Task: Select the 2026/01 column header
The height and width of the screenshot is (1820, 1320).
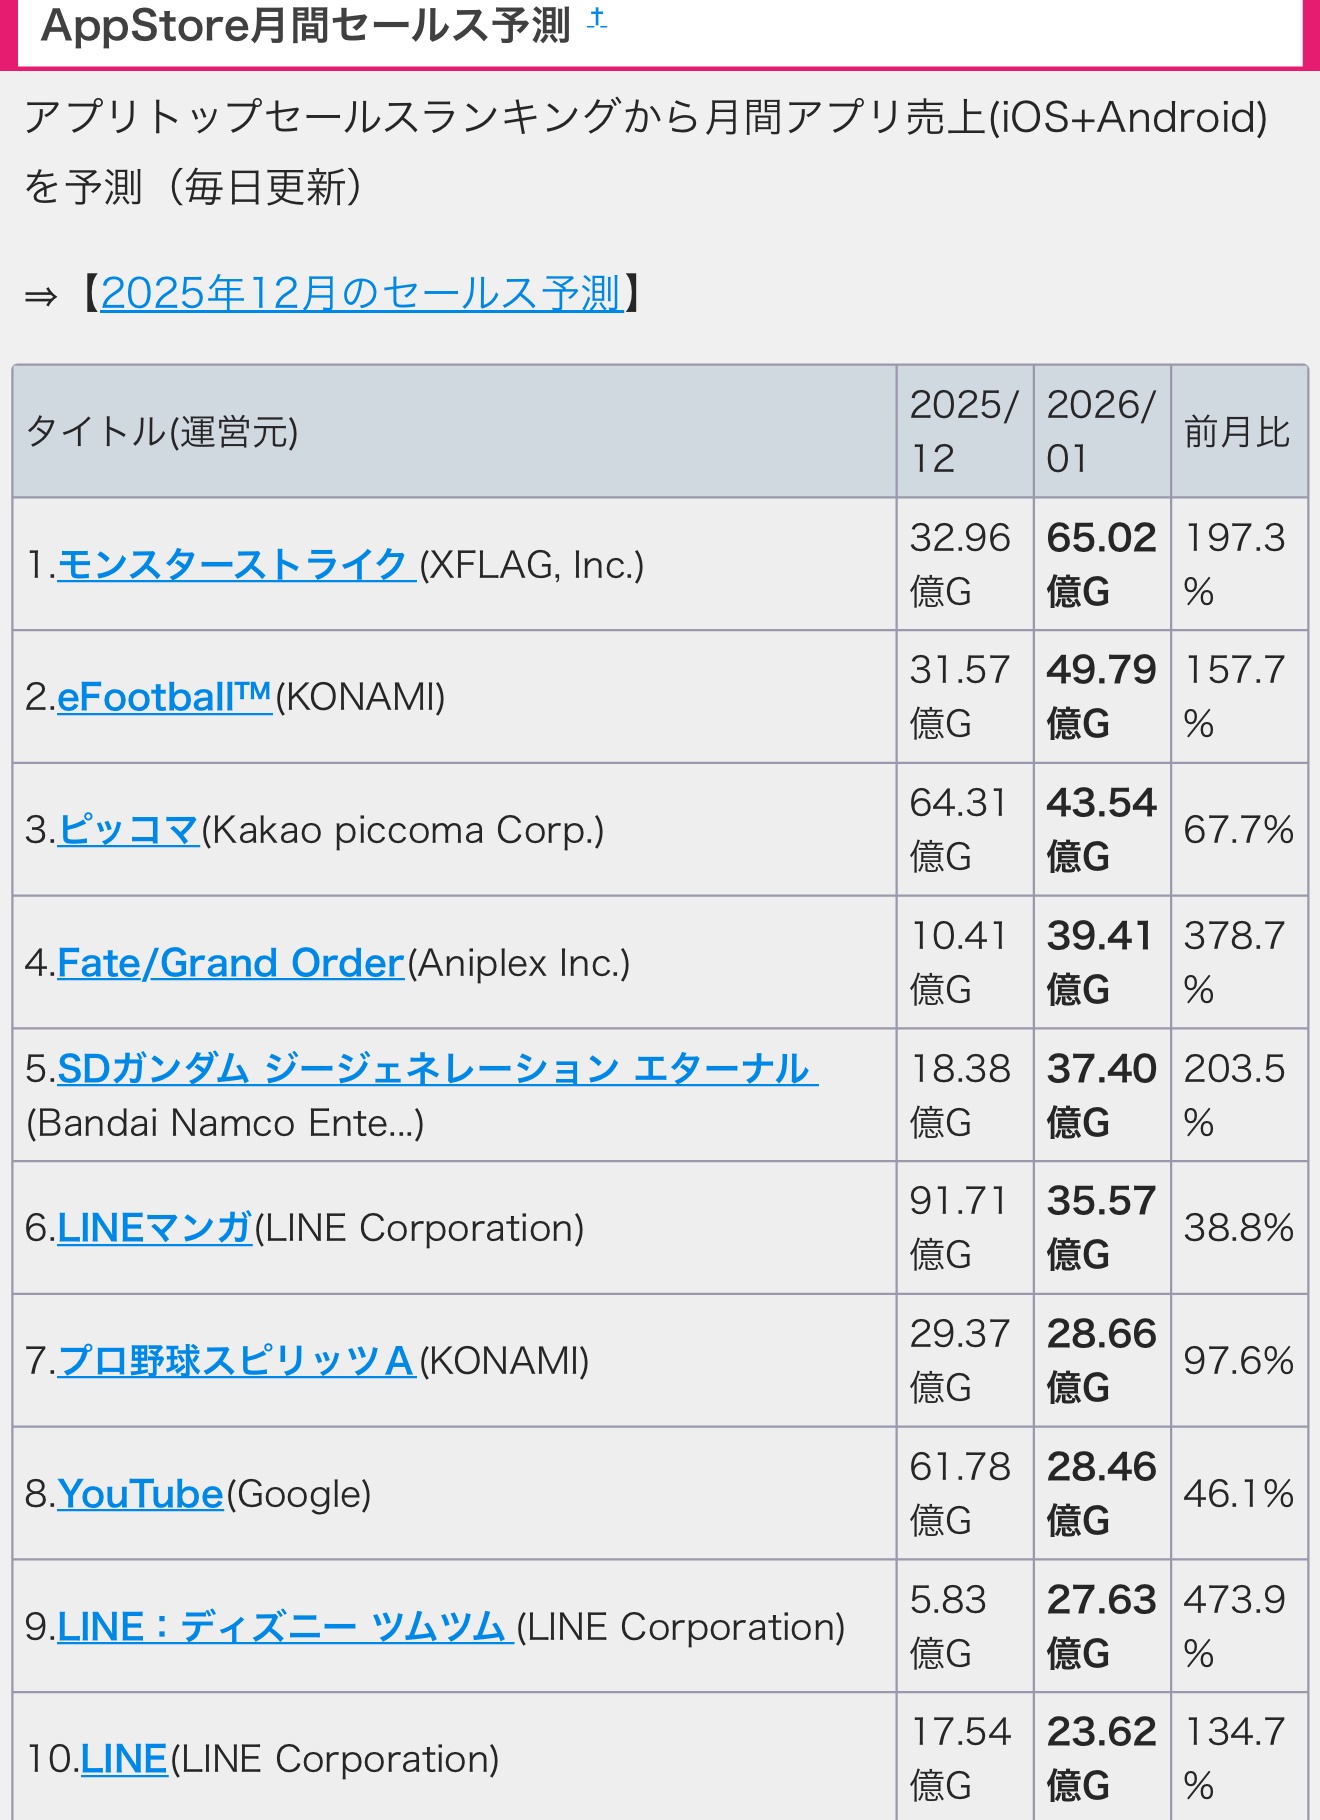Action: pyautogui.click(x=1101, y=432)
